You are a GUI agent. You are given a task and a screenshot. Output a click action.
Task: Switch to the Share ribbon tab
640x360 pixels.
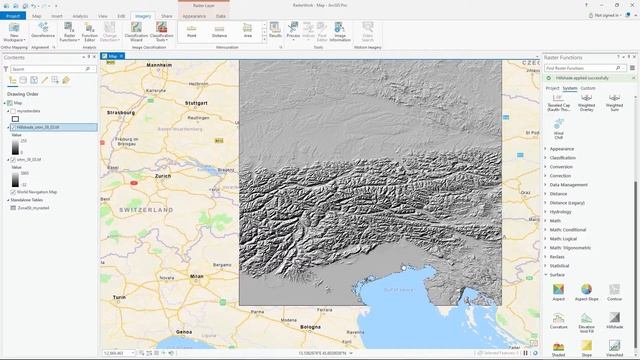coord(167,16)
